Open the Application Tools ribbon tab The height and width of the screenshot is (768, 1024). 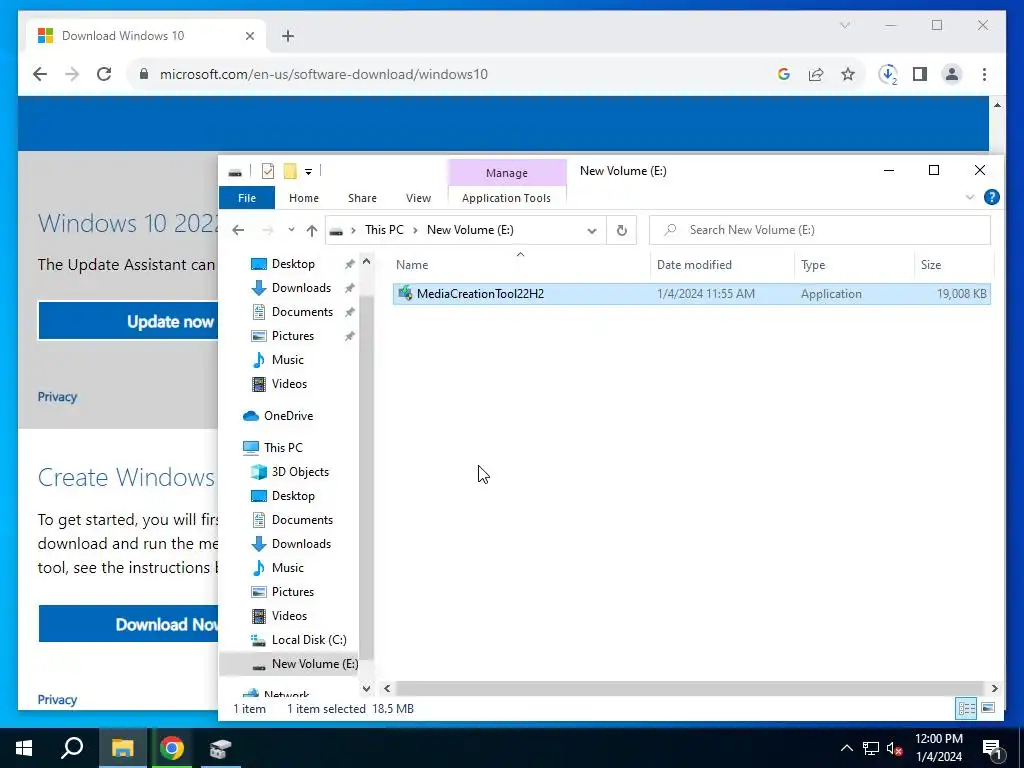pos(506,198)
